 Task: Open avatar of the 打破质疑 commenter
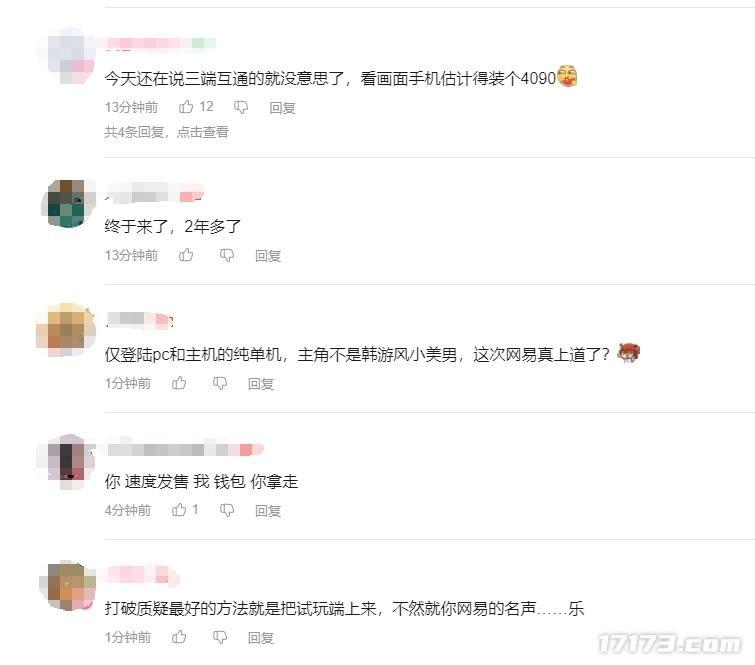pos(68,587)
